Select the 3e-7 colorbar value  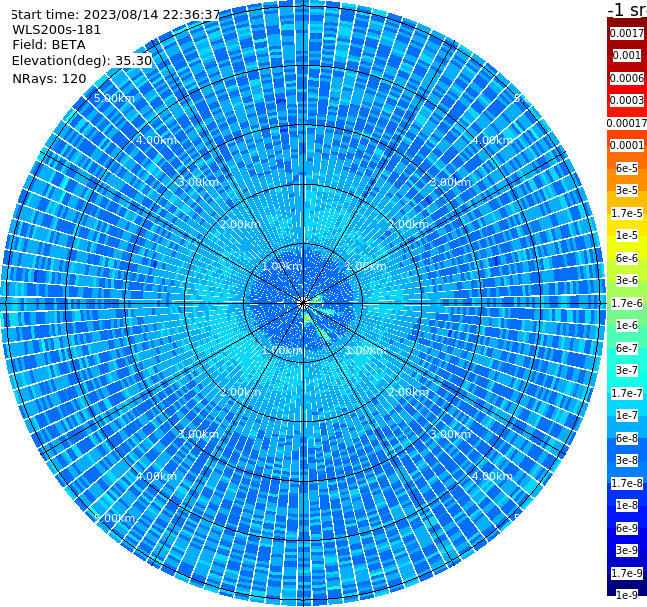tap(627, 370)
